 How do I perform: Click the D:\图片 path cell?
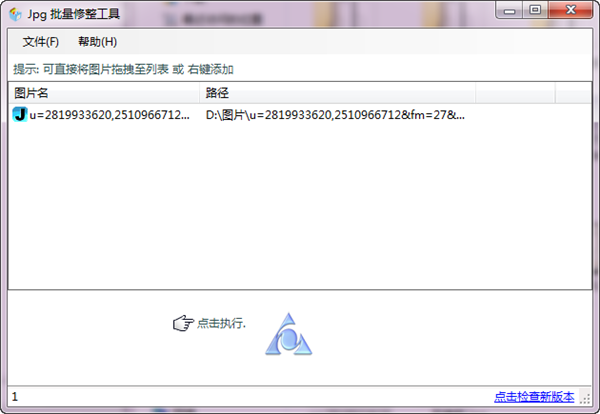[335, 115]
